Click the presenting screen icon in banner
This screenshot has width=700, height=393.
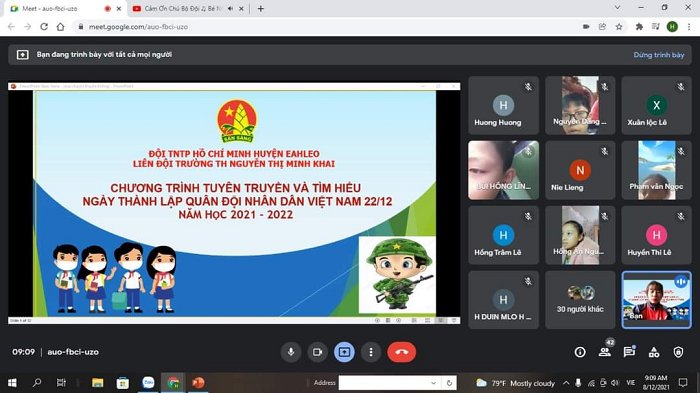coord(23,54)
